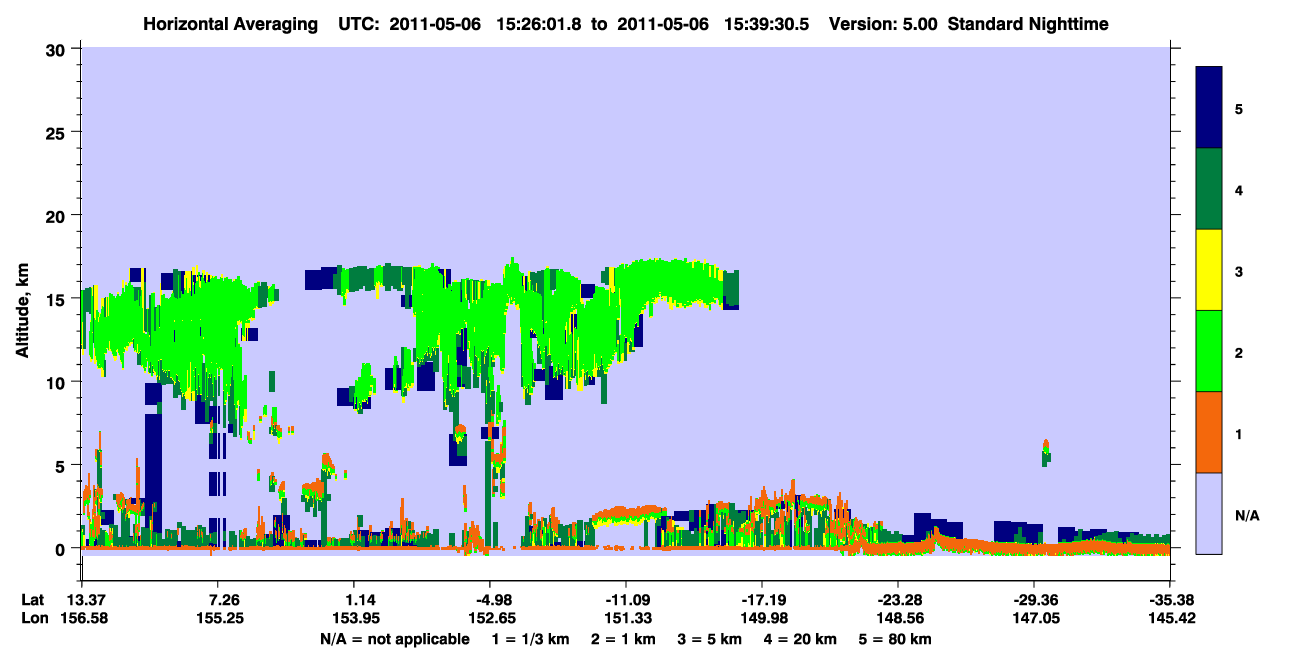This screenshot has height=667, width=1300.
Task: Click the isolated orange-green feature near 6 km altitude
Action: click(1046, 452)
